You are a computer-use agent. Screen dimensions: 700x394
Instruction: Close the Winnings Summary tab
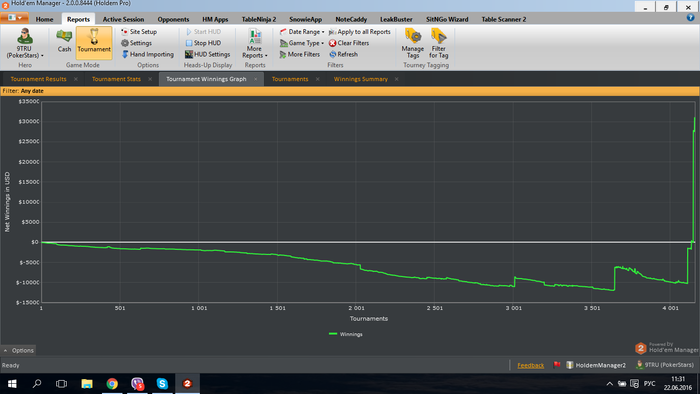tap(396, 79)
